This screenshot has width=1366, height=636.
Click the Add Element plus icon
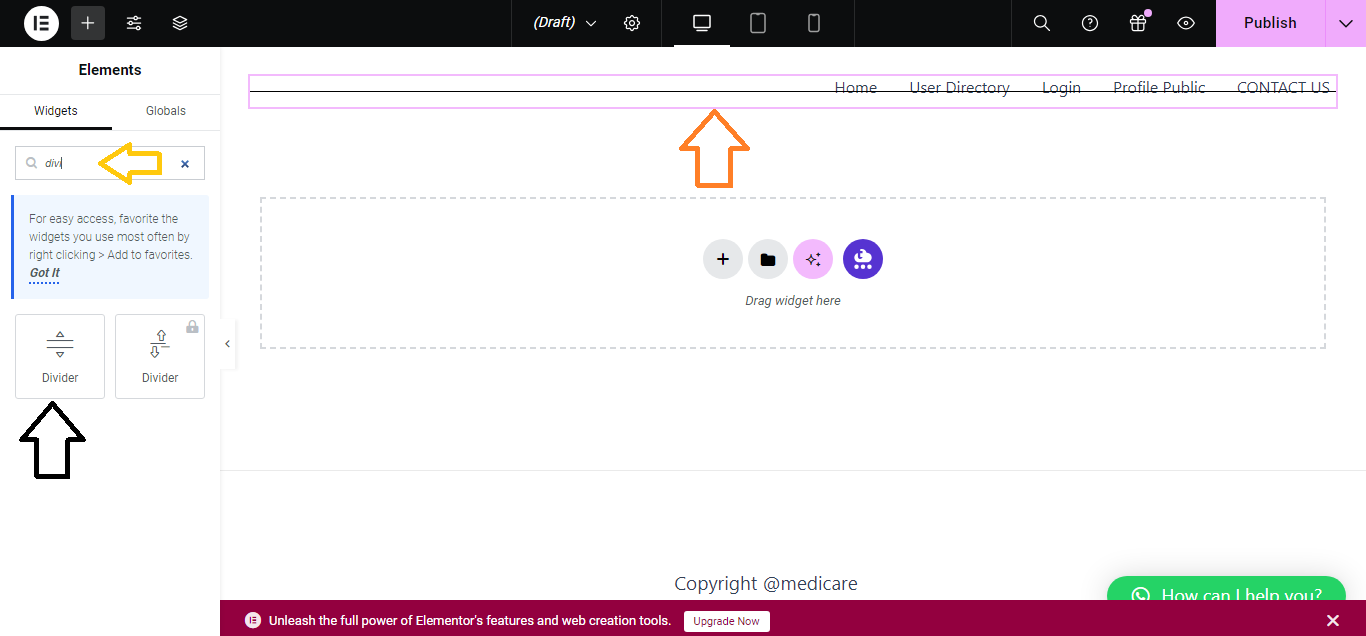88,23
